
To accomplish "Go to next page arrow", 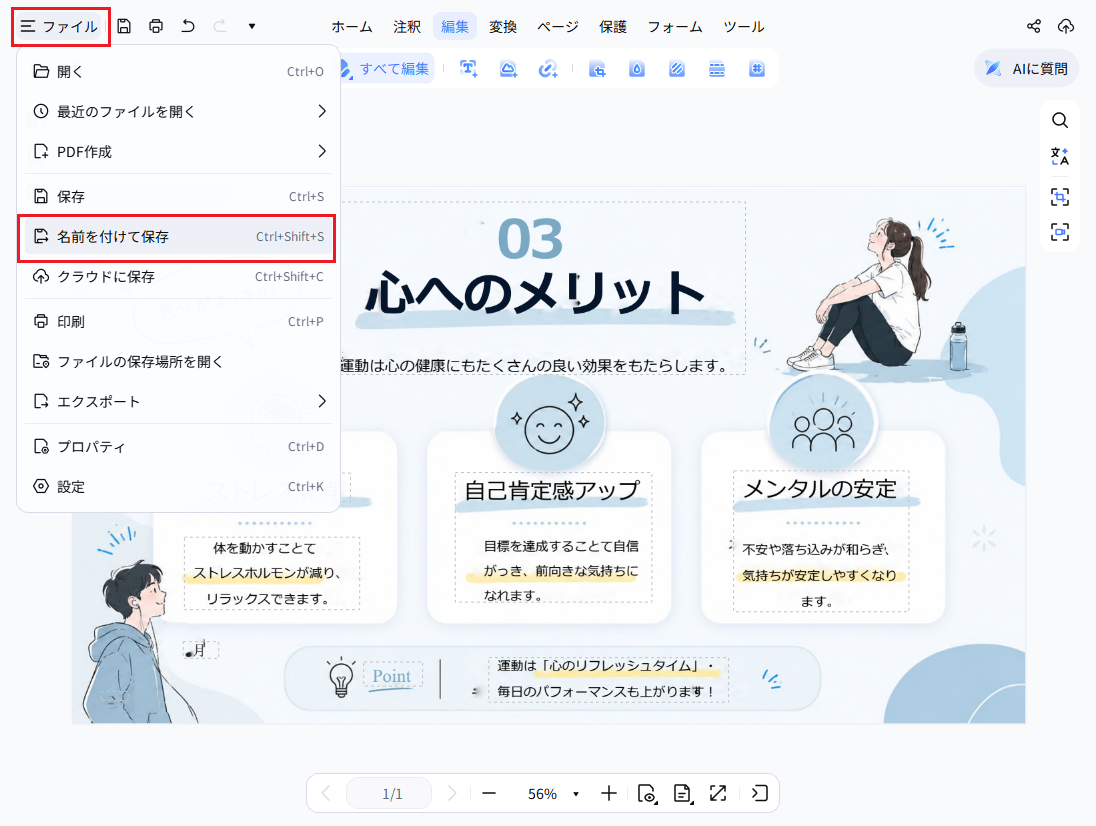I will click(x=452, y=793).
